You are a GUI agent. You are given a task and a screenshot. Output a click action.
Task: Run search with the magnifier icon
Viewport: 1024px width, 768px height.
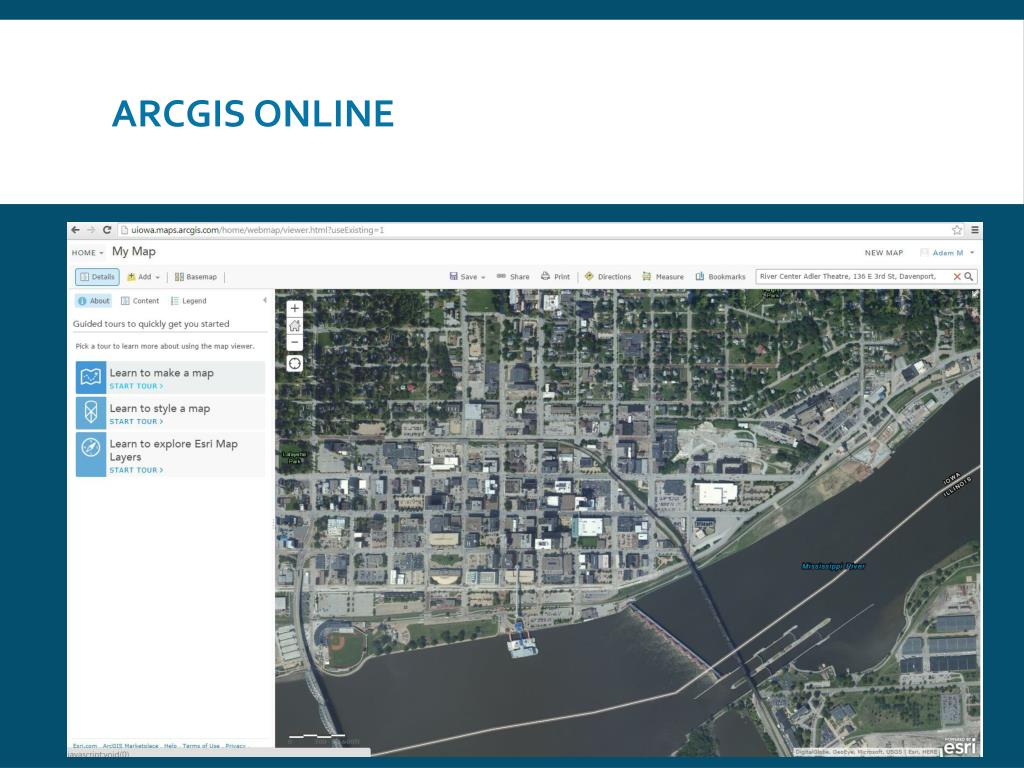pyautogui.click(x=969, y=277)
